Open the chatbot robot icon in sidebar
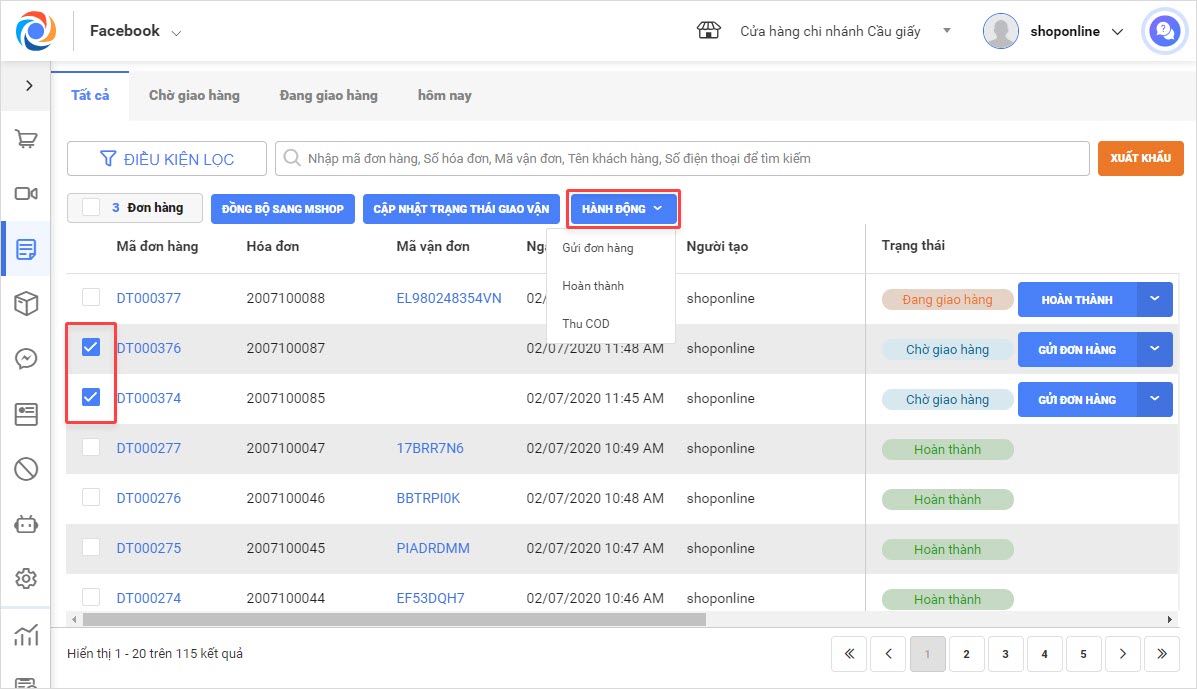The image size is (1197, 689). [x=27, y=523]
